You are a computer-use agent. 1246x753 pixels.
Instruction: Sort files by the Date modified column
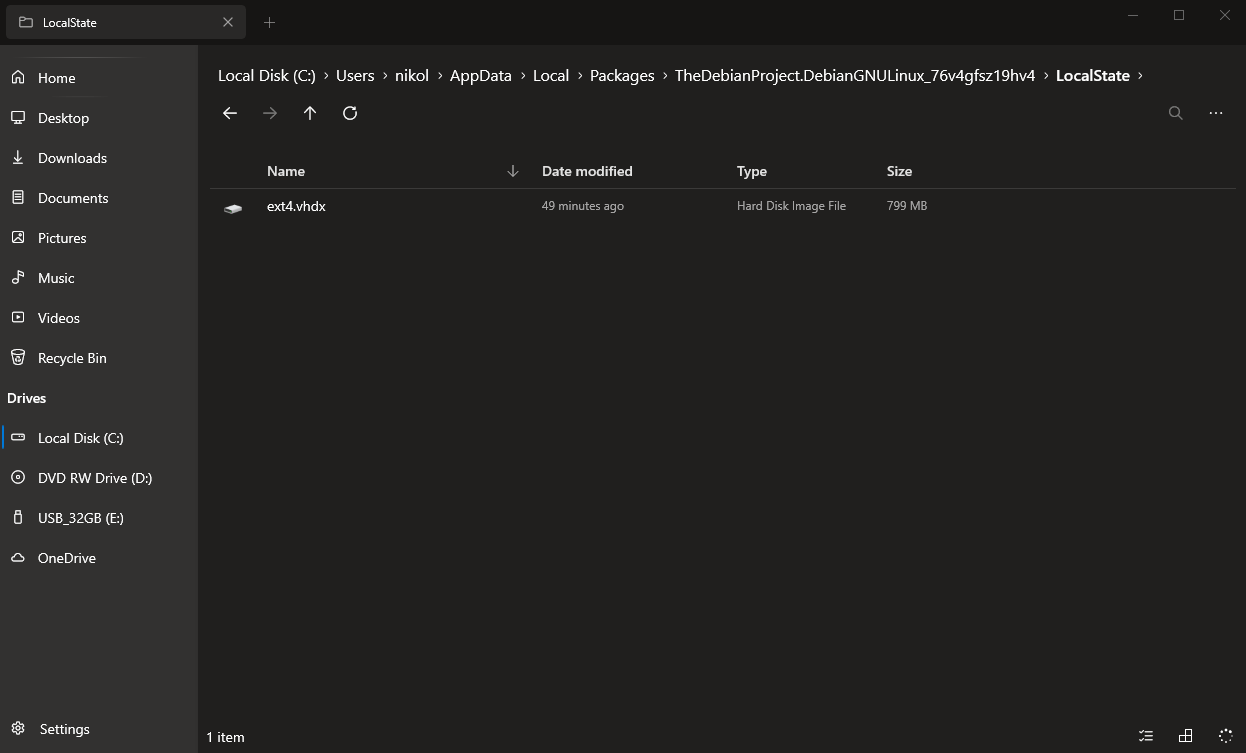pos(587,171)
